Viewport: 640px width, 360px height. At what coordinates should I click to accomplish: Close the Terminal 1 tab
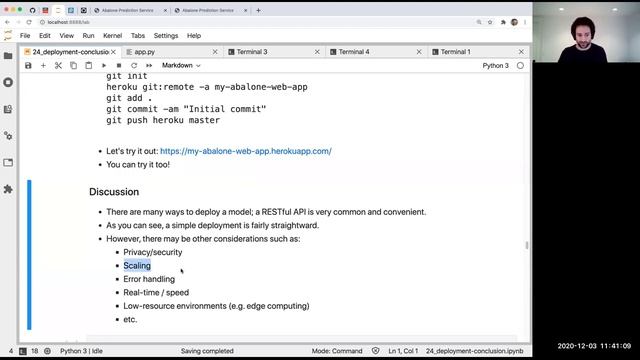tap(521, 52)
